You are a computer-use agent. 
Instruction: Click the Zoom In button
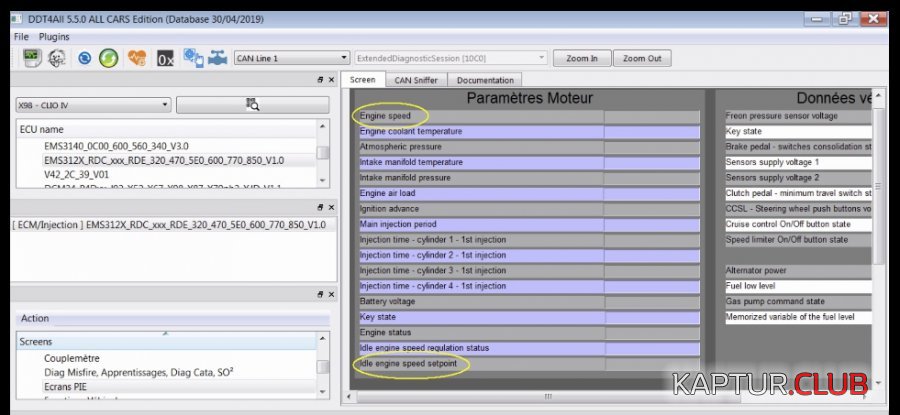click(x=581, y=59)
